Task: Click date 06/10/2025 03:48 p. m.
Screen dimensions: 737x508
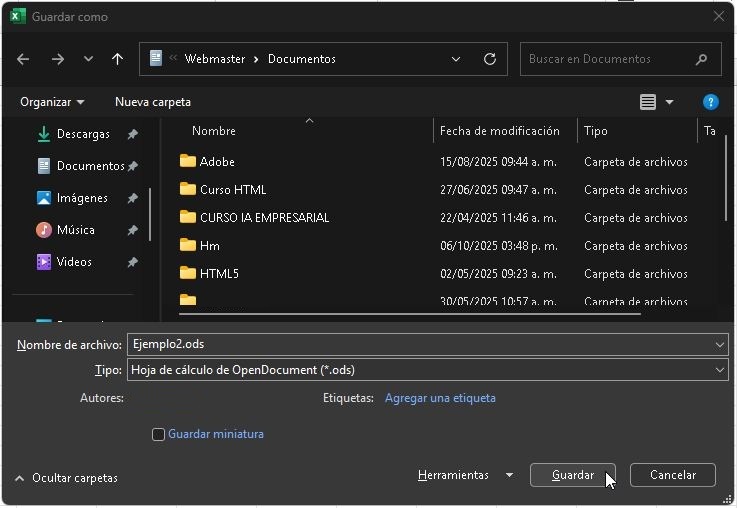Action: click(x=499, y=246)
